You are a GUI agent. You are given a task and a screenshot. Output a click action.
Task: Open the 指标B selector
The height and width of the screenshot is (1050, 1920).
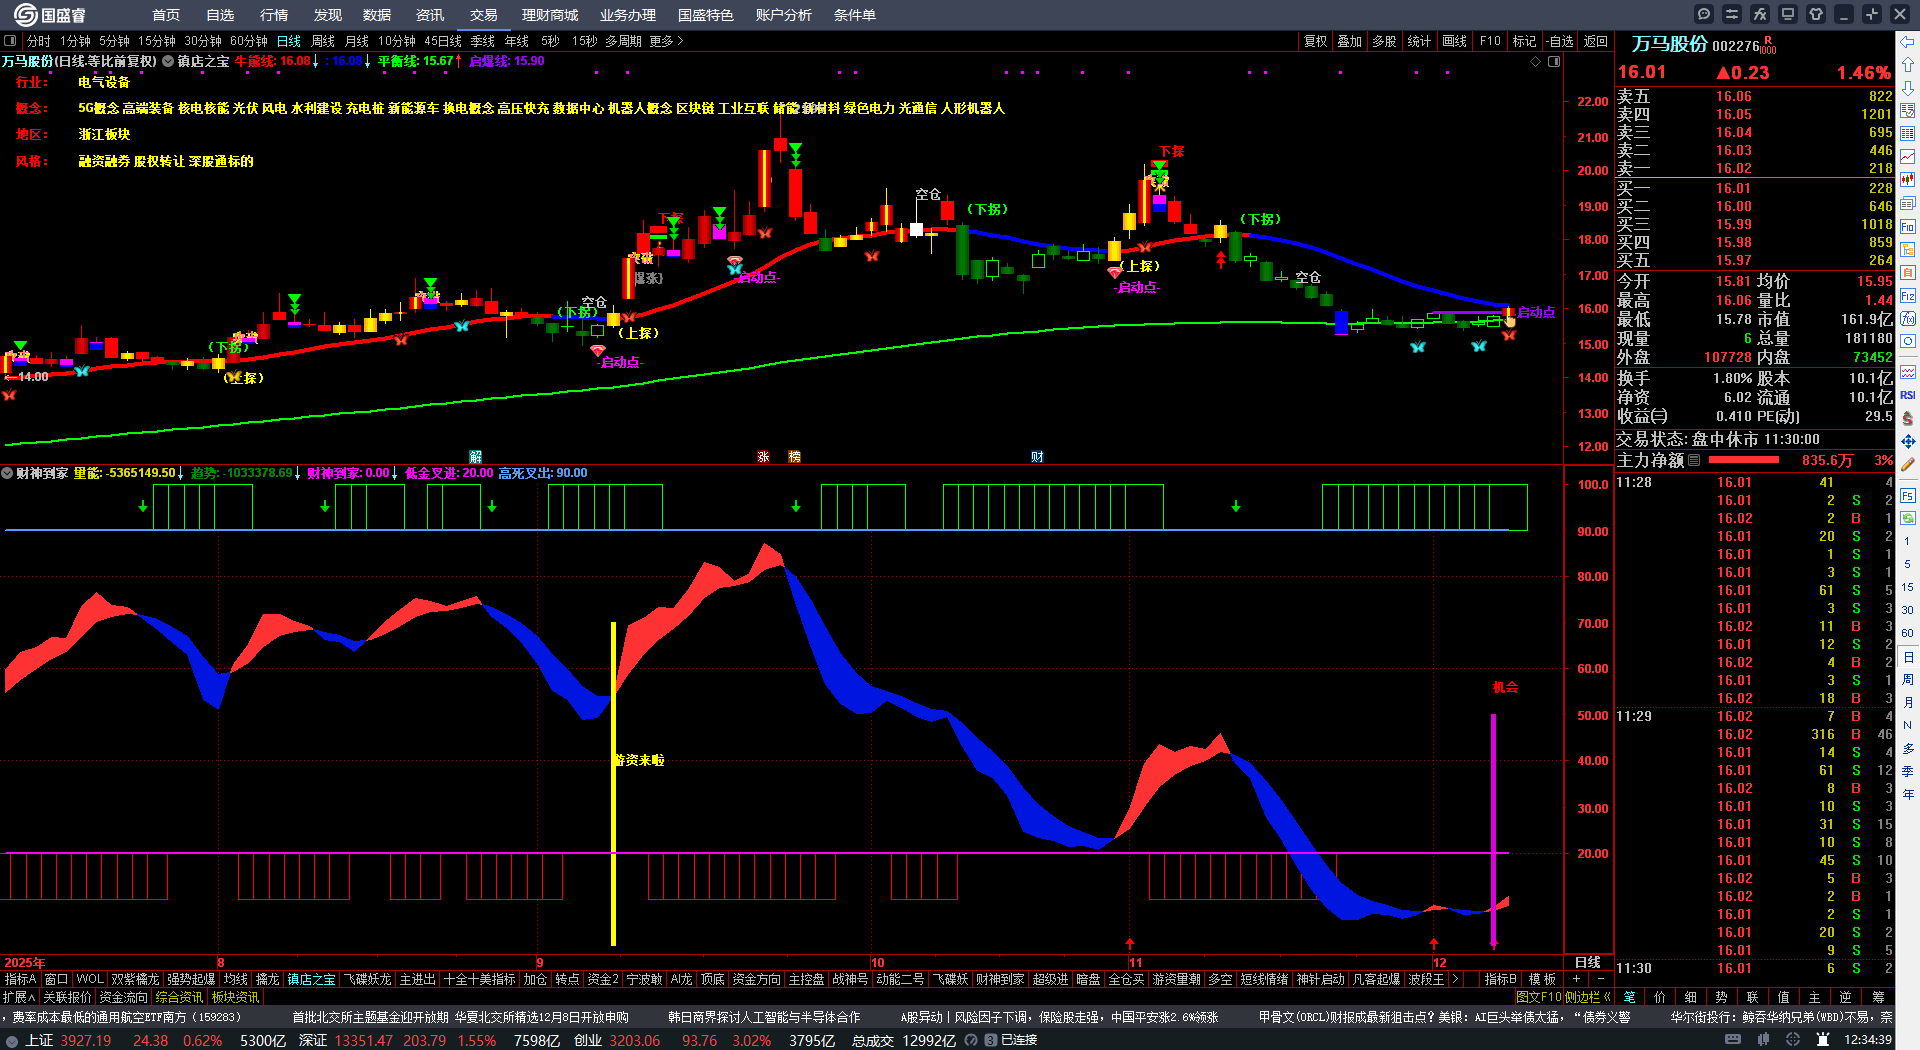coord(1501,979)
